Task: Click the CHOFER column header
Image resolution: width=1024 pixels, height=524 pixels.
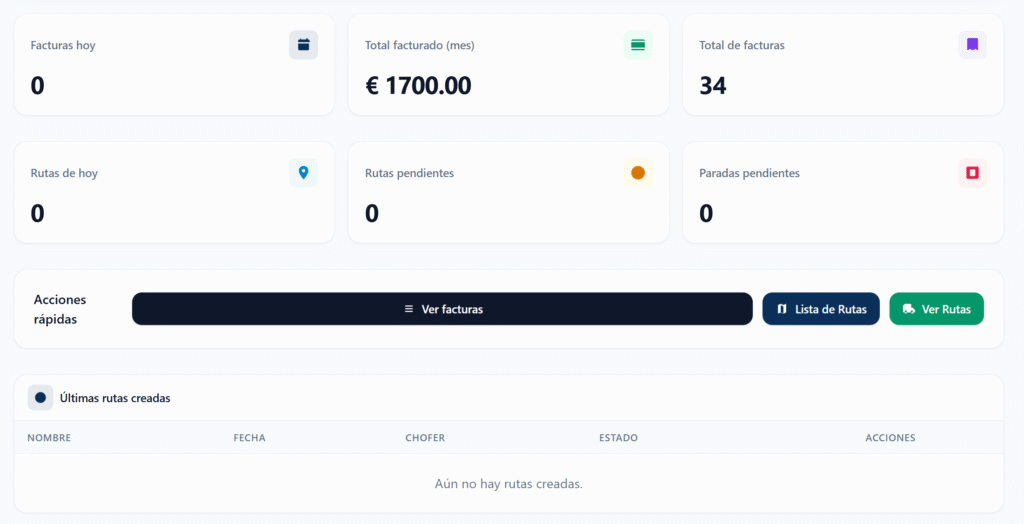Action: (x=425, y=438)
